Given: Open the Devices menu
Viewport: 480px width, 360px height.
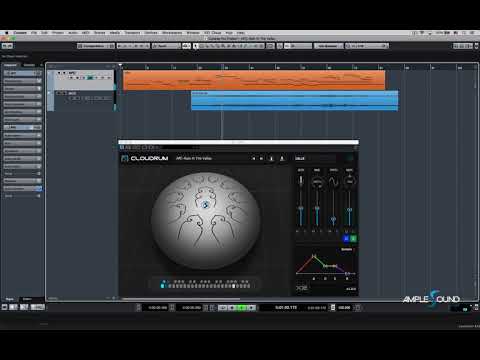Looking at the screenshot, I should click(151, 33).
